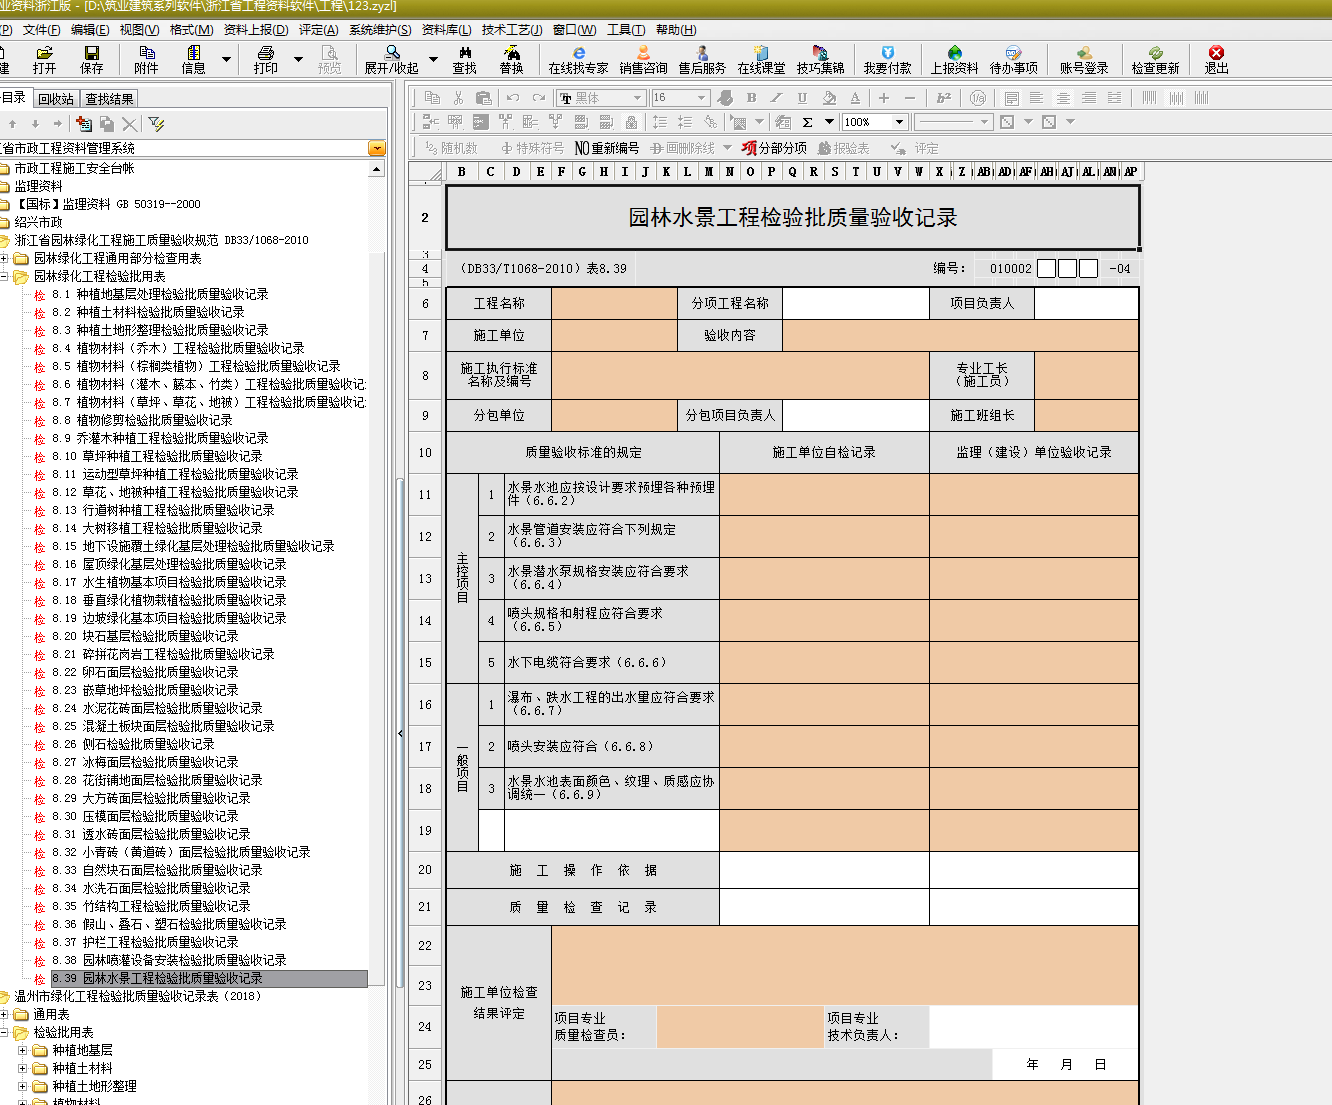Open the 100% zoom dropdown
The image size is (1332, 1105).
tap(900, 122)
